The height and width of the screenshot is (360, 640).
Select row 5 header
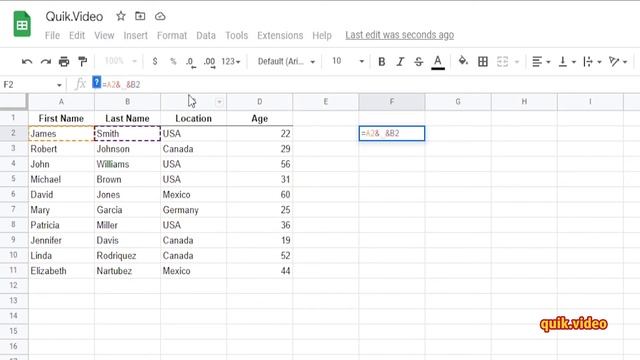pos(13,179)
